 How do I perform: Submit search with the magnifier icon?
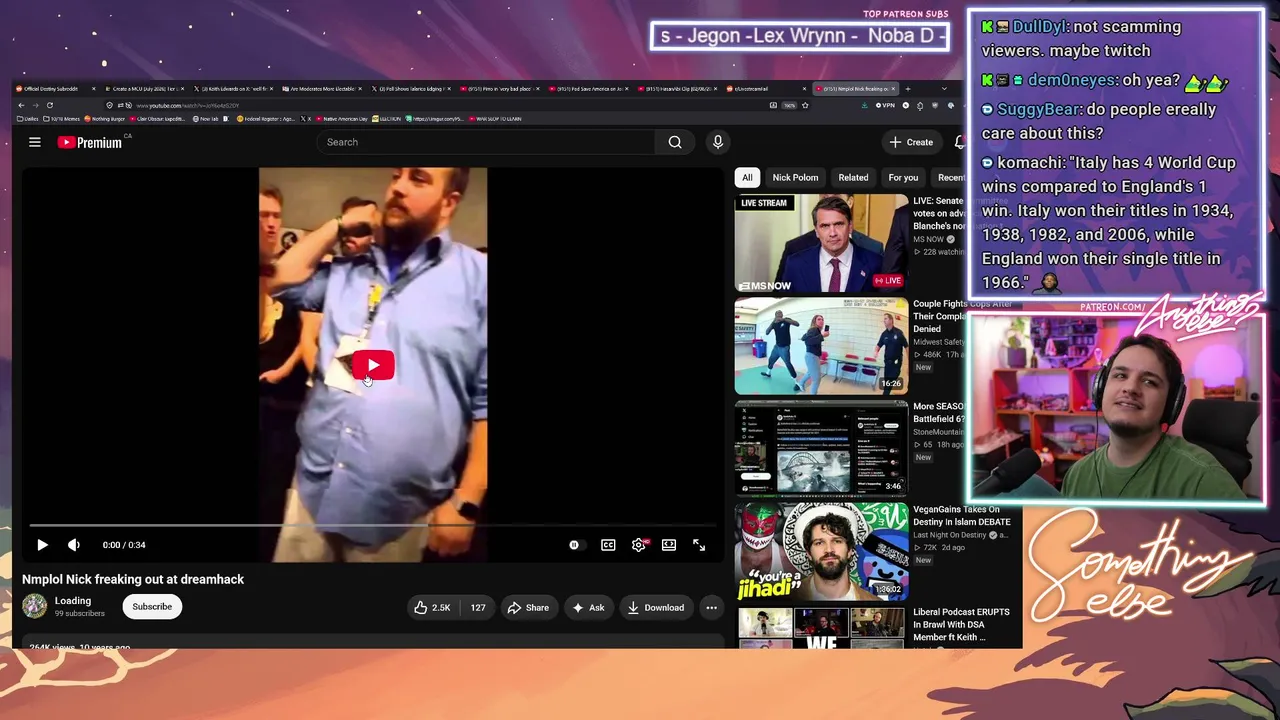(x=675, y=142)
